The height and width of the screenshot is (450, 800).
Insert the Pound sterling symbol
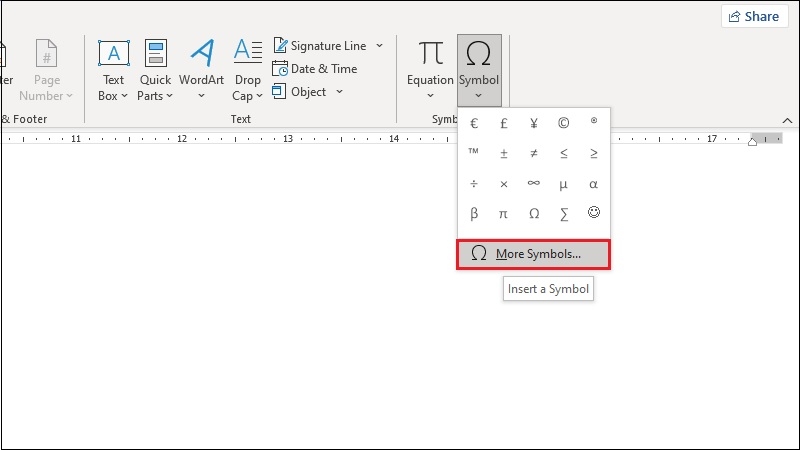pyautogui.click(x=504, y=123)
